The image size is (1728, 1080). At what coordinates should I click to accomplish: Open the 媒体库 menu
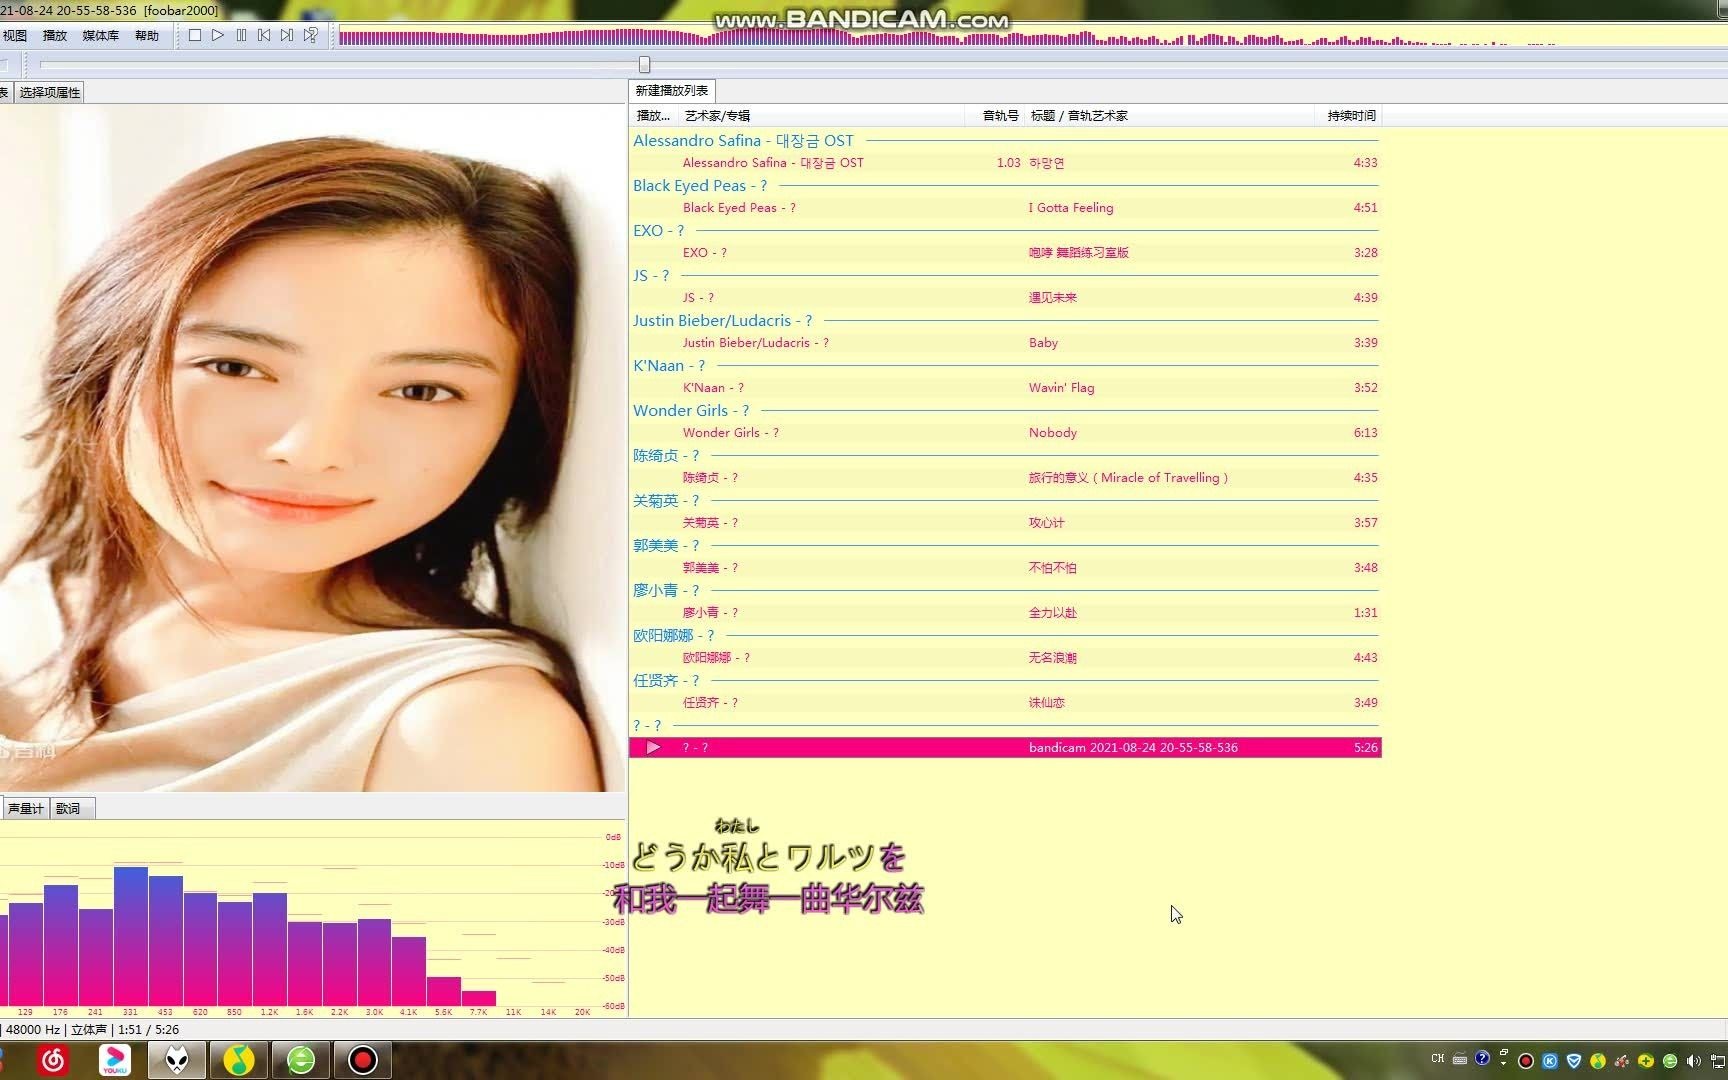(100, 35)
